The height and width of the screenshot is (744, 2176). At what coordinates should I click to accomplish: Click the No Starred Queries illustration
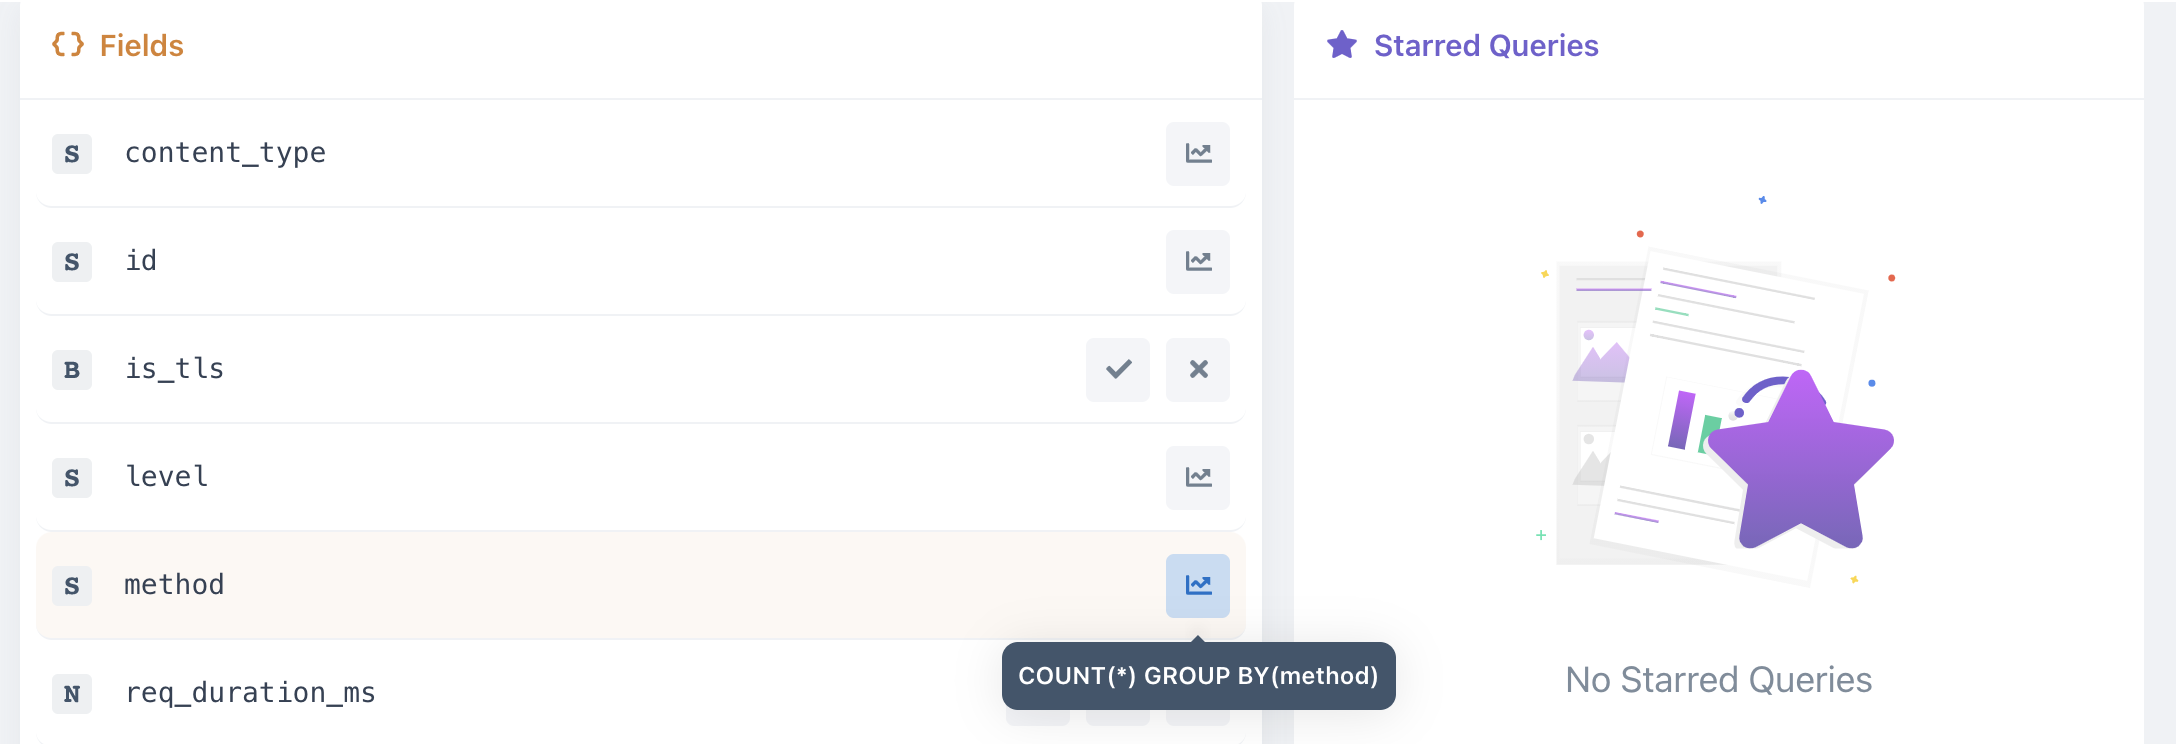click(x=1718, y=390)
